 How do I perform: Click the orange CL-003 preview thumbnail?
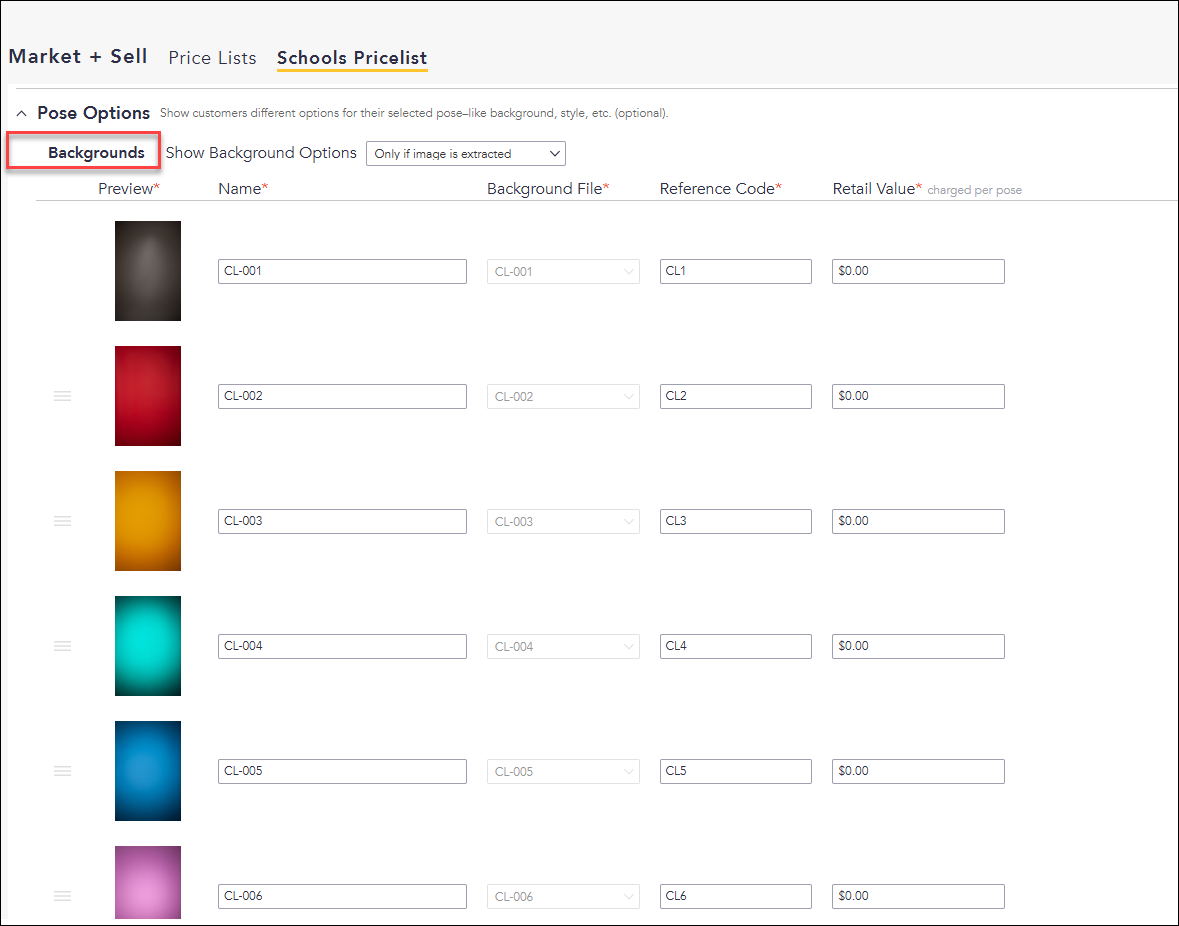click(148, 521)
